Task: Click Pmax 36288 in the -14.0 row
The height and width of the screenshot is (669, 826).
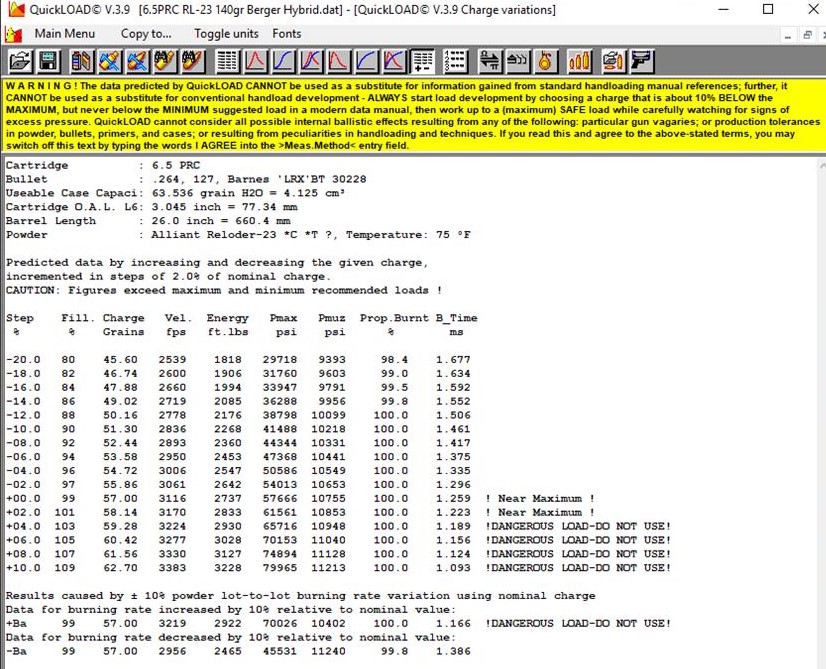Action: 280,401
